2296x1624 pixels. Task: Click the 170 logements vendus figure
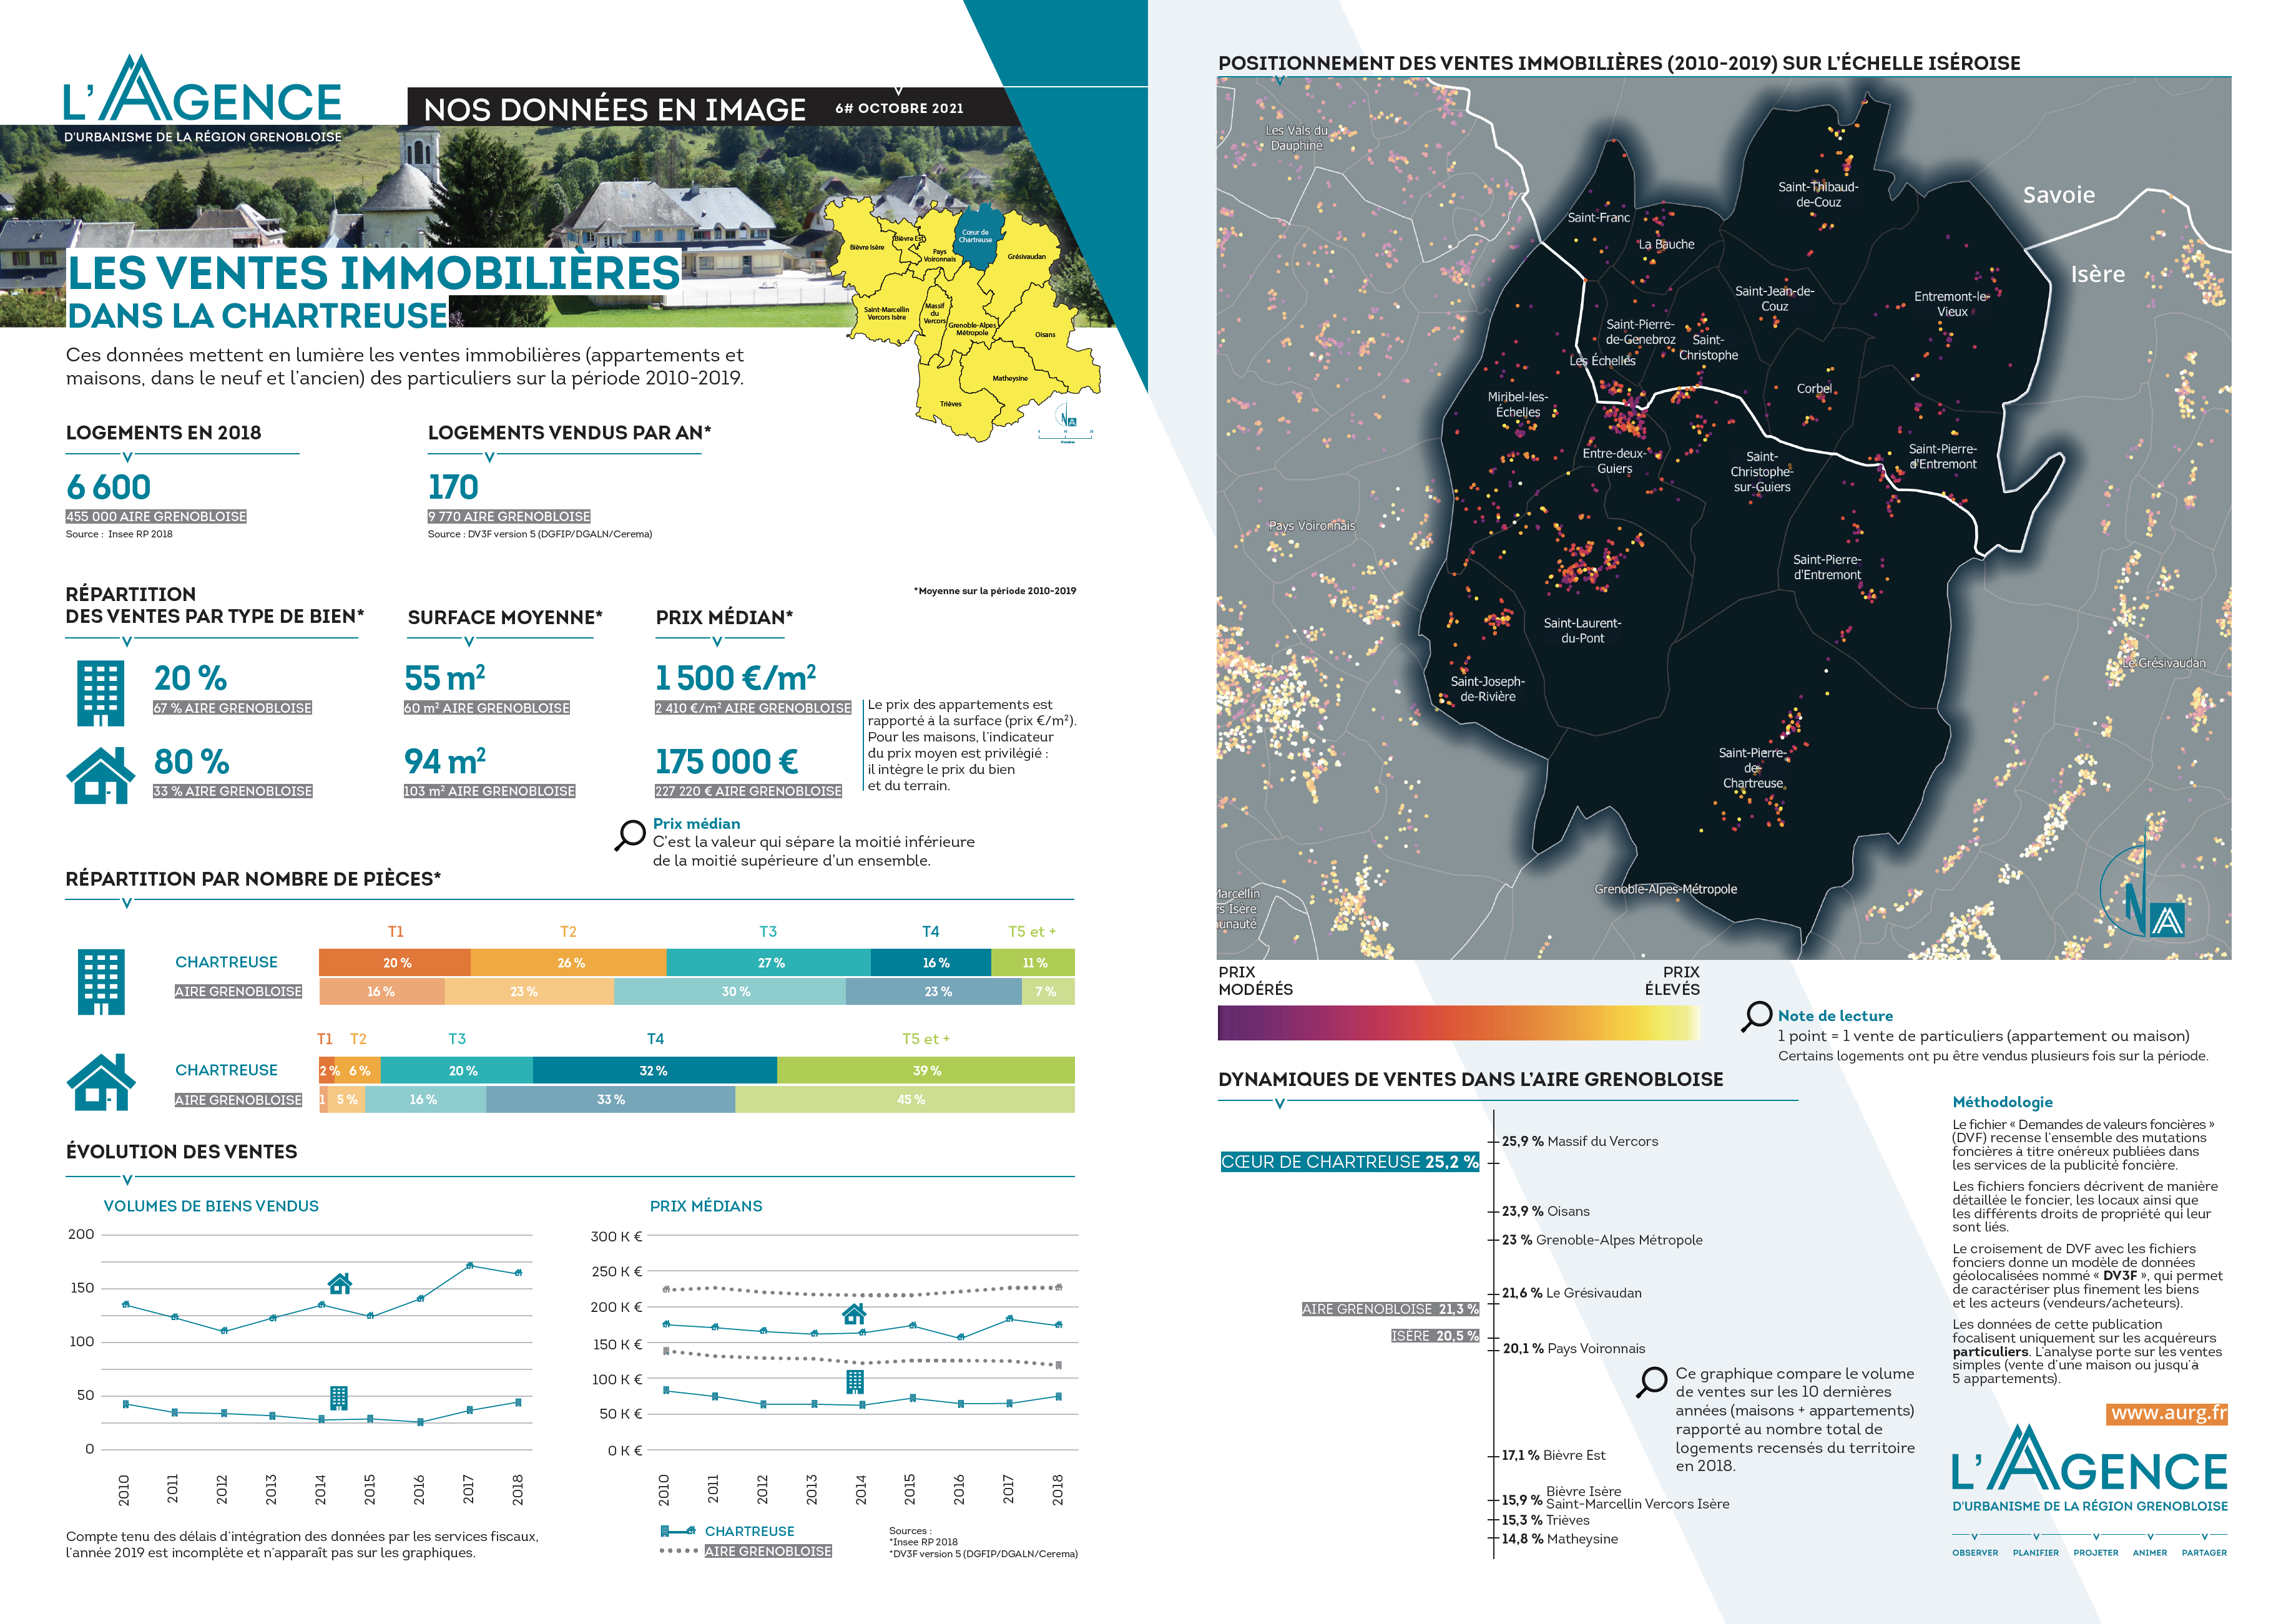[x=453, y=487]
